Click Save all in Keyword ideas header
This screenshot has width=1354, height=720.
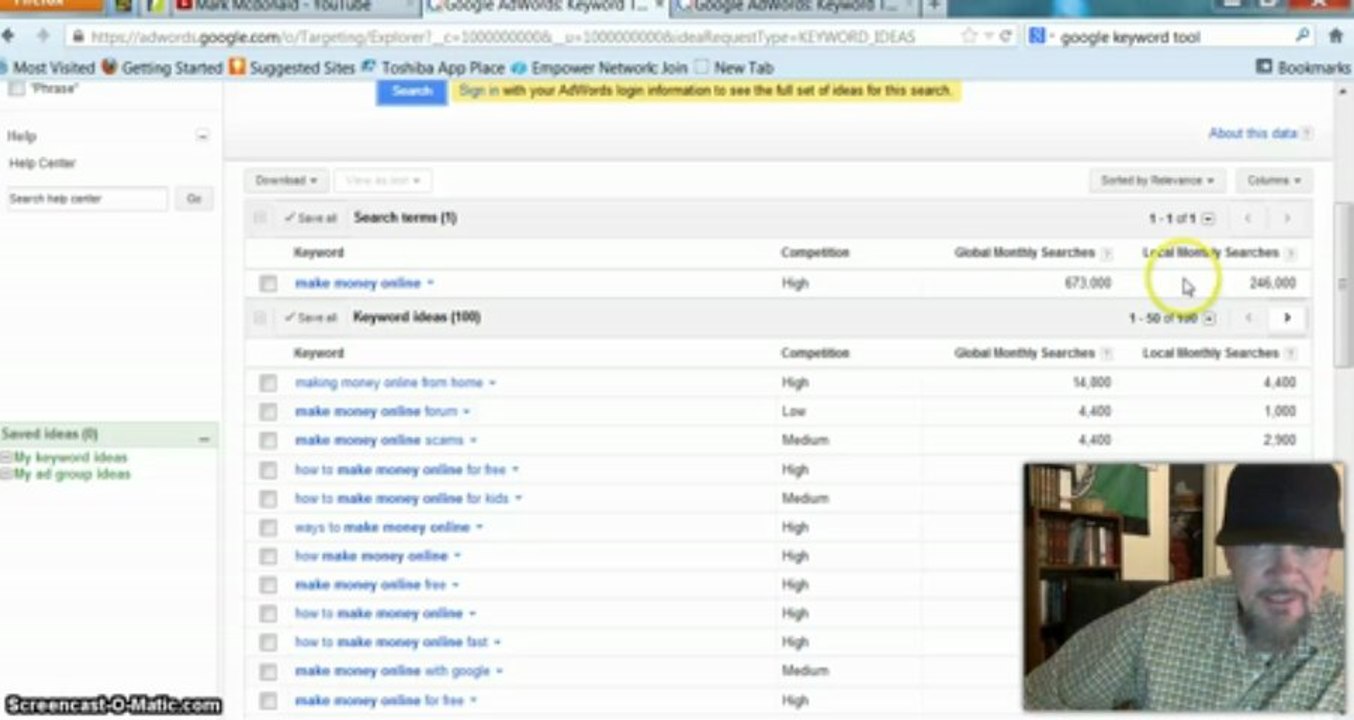311,318
